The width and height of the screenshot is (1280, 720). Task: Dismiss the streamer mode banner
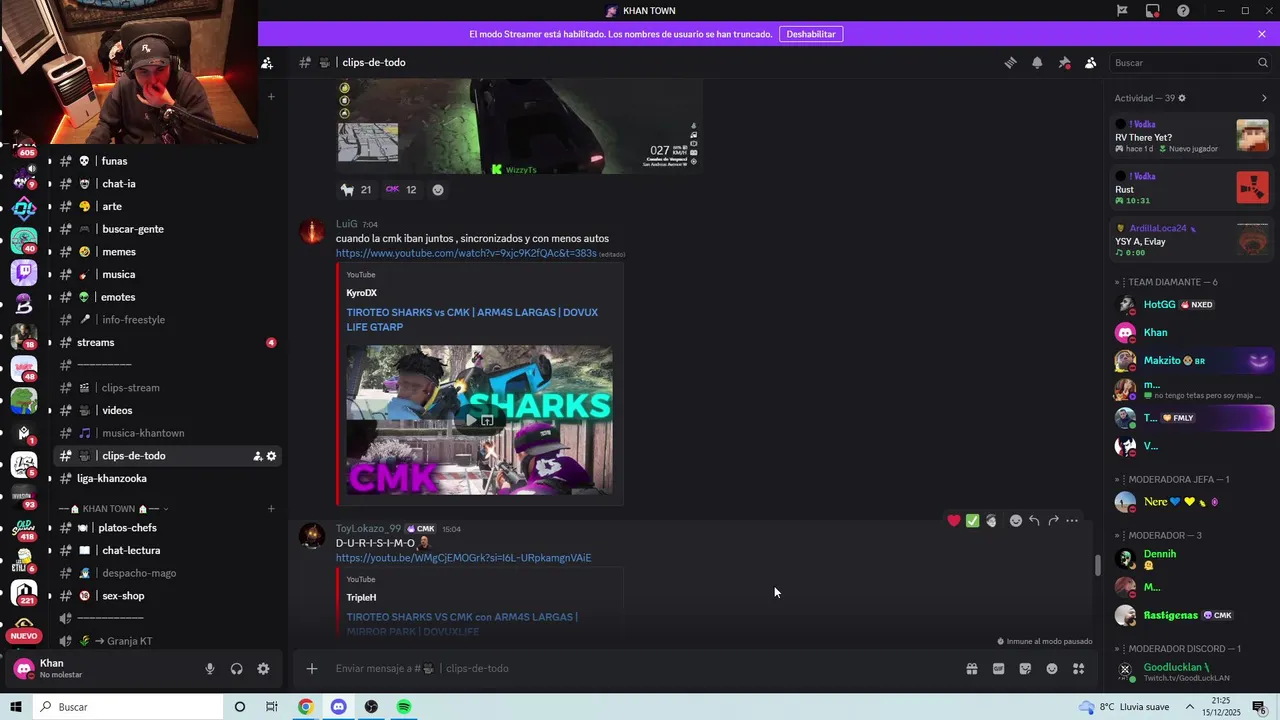(1262, 34)
